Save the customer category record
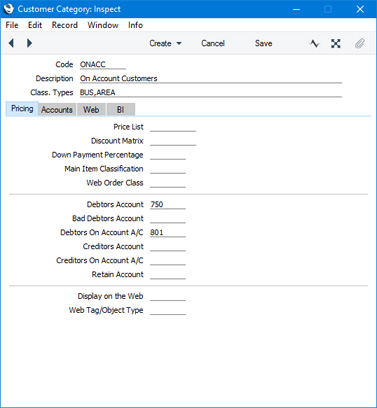Viewport: 377px width, 408px height. pyautogui.click(x=263, y=43)
